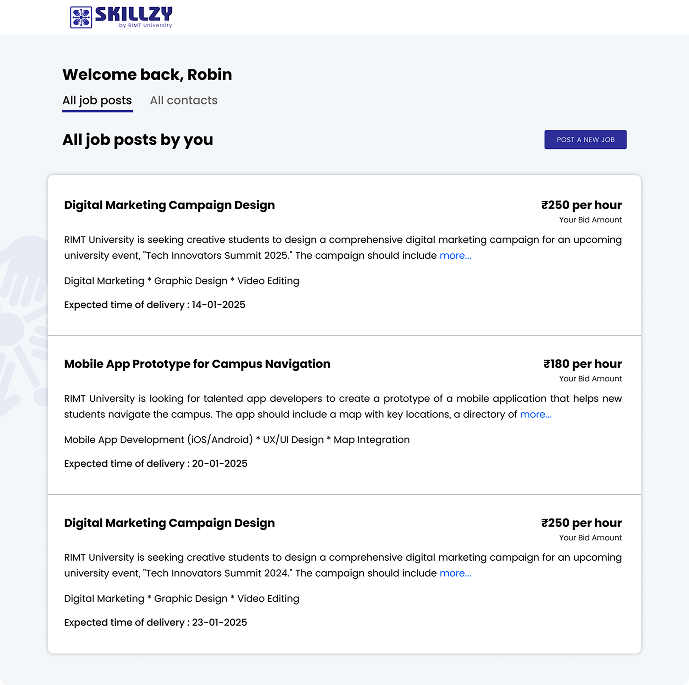Click the SKILLZY wordmark in header

point(133,14)
